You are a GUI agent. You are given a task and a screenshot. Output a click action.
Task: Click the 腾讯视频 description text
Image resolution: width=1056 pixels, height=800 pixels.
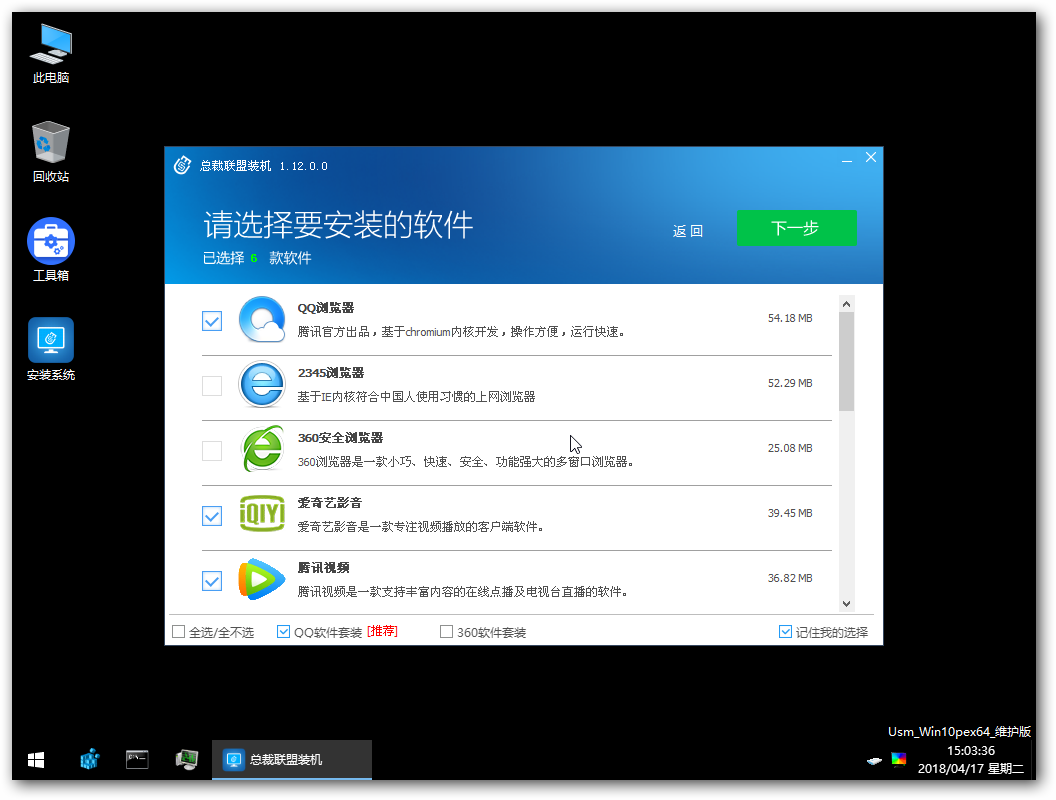463,592
